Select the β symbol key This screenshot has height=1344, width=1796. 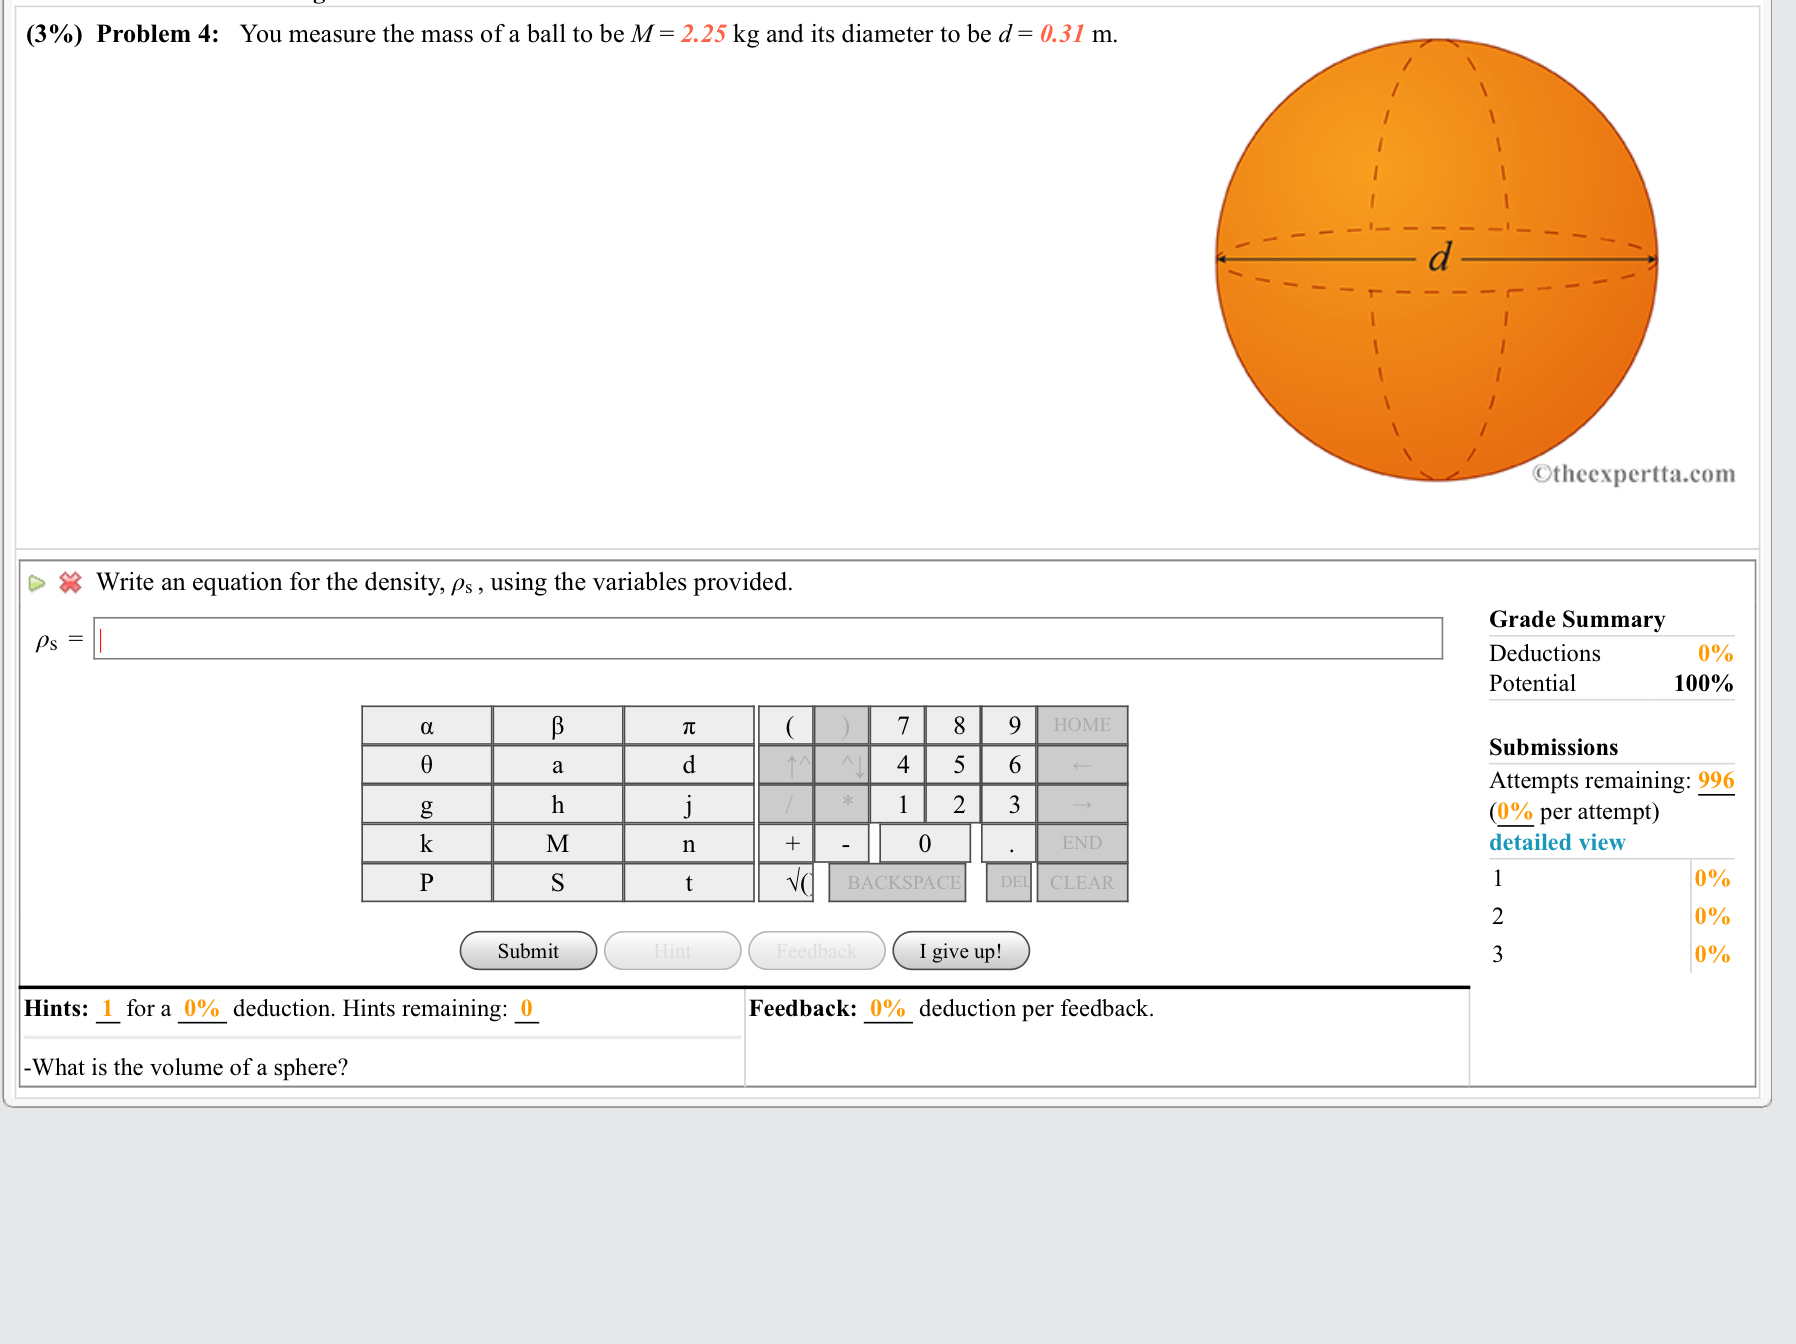coord(557,724)
